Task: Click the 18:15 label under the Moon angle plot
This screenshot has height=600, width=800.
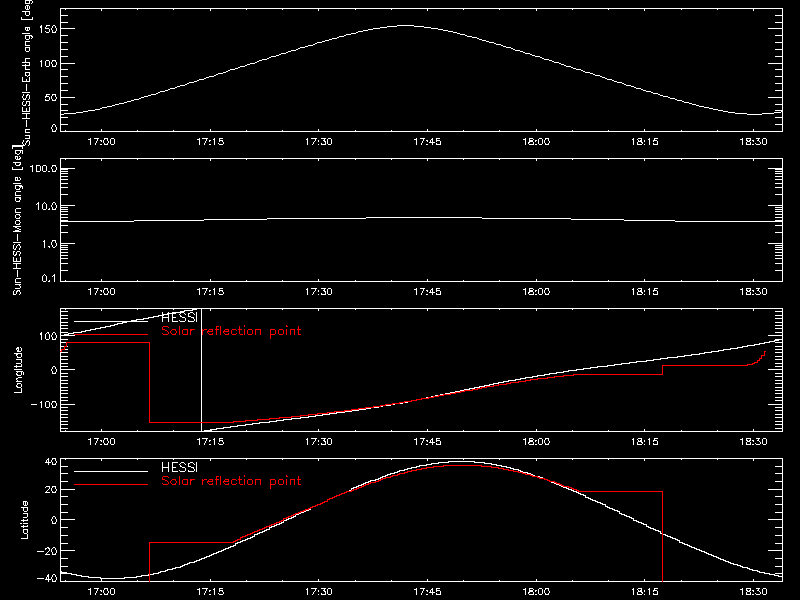Action: point(645,292)
